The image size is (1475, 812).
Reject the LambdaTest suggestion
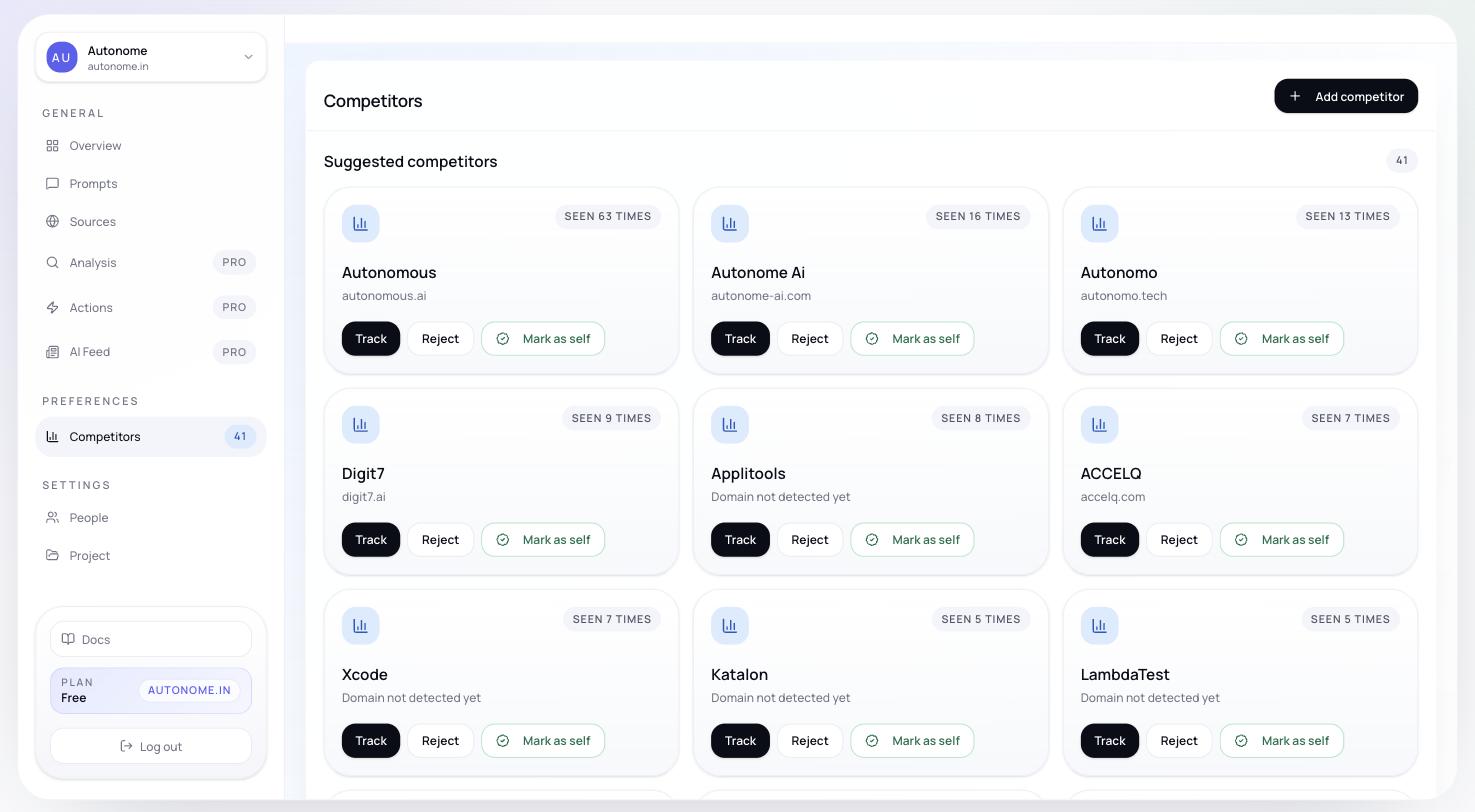(1179, 741)
